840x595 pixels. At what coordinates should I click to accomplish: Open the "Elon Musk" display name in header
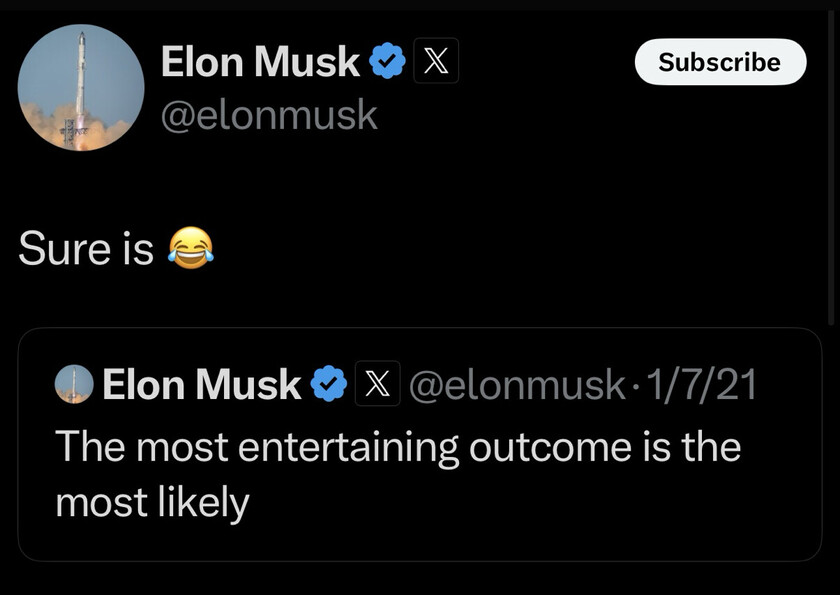click(x=260, y=62)
